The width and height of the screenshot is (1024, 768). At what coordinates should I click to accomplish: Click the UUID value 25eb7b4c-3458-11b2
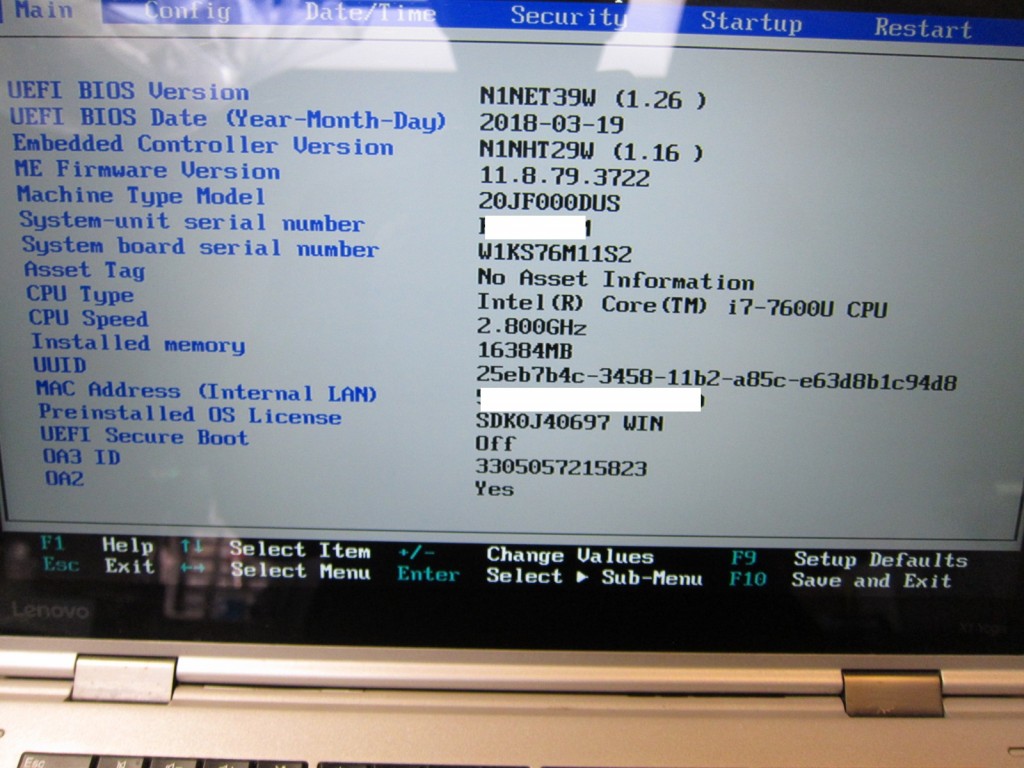coord(716,378)
